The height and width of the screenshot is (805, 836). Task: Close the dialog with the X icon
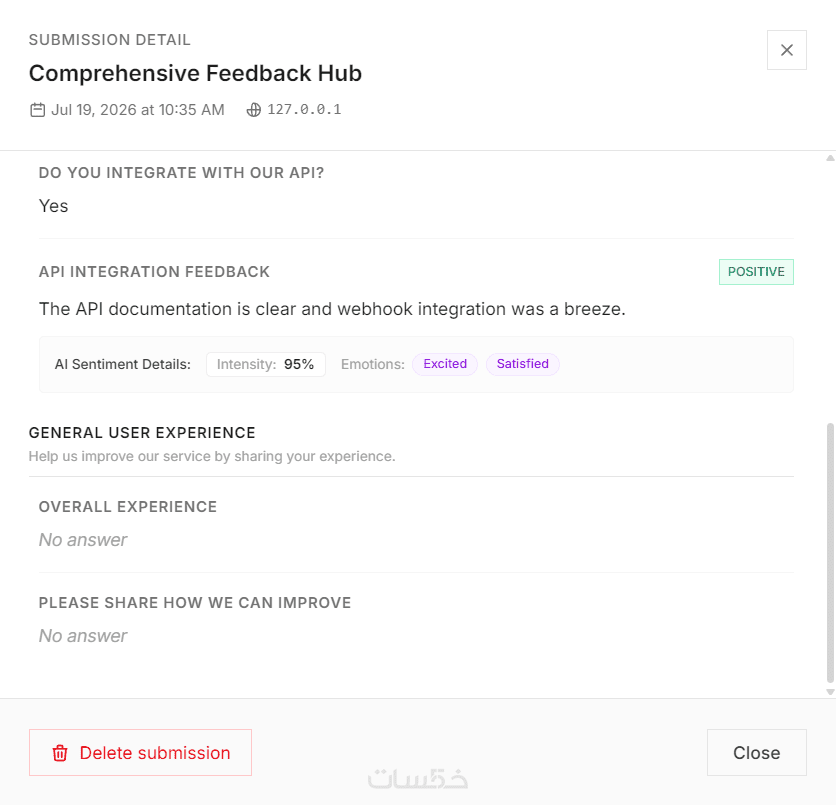786,50
